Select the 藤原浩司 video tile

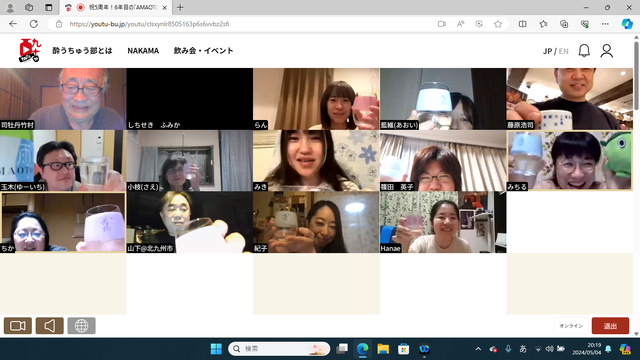click(x=570, y=99)
